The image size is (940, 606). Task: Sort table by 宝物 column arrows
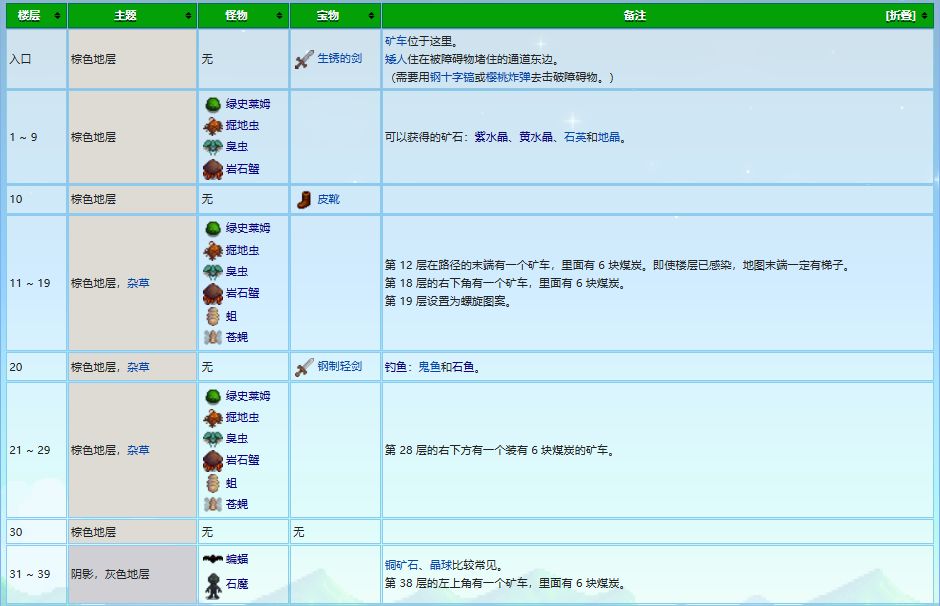[x=371, y=16]
